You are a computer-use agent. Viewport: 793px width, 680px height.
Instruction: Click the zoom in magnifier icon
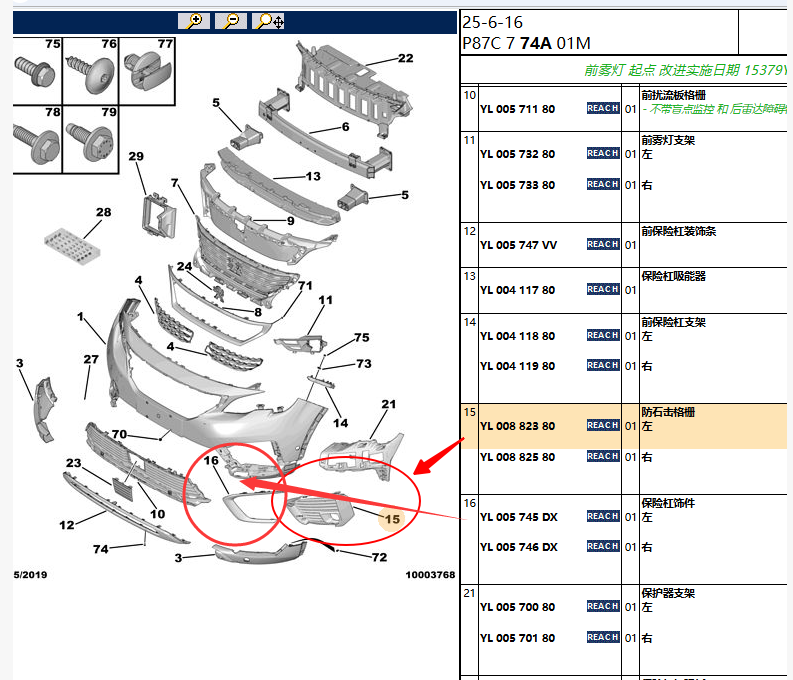tap(194, 21)
